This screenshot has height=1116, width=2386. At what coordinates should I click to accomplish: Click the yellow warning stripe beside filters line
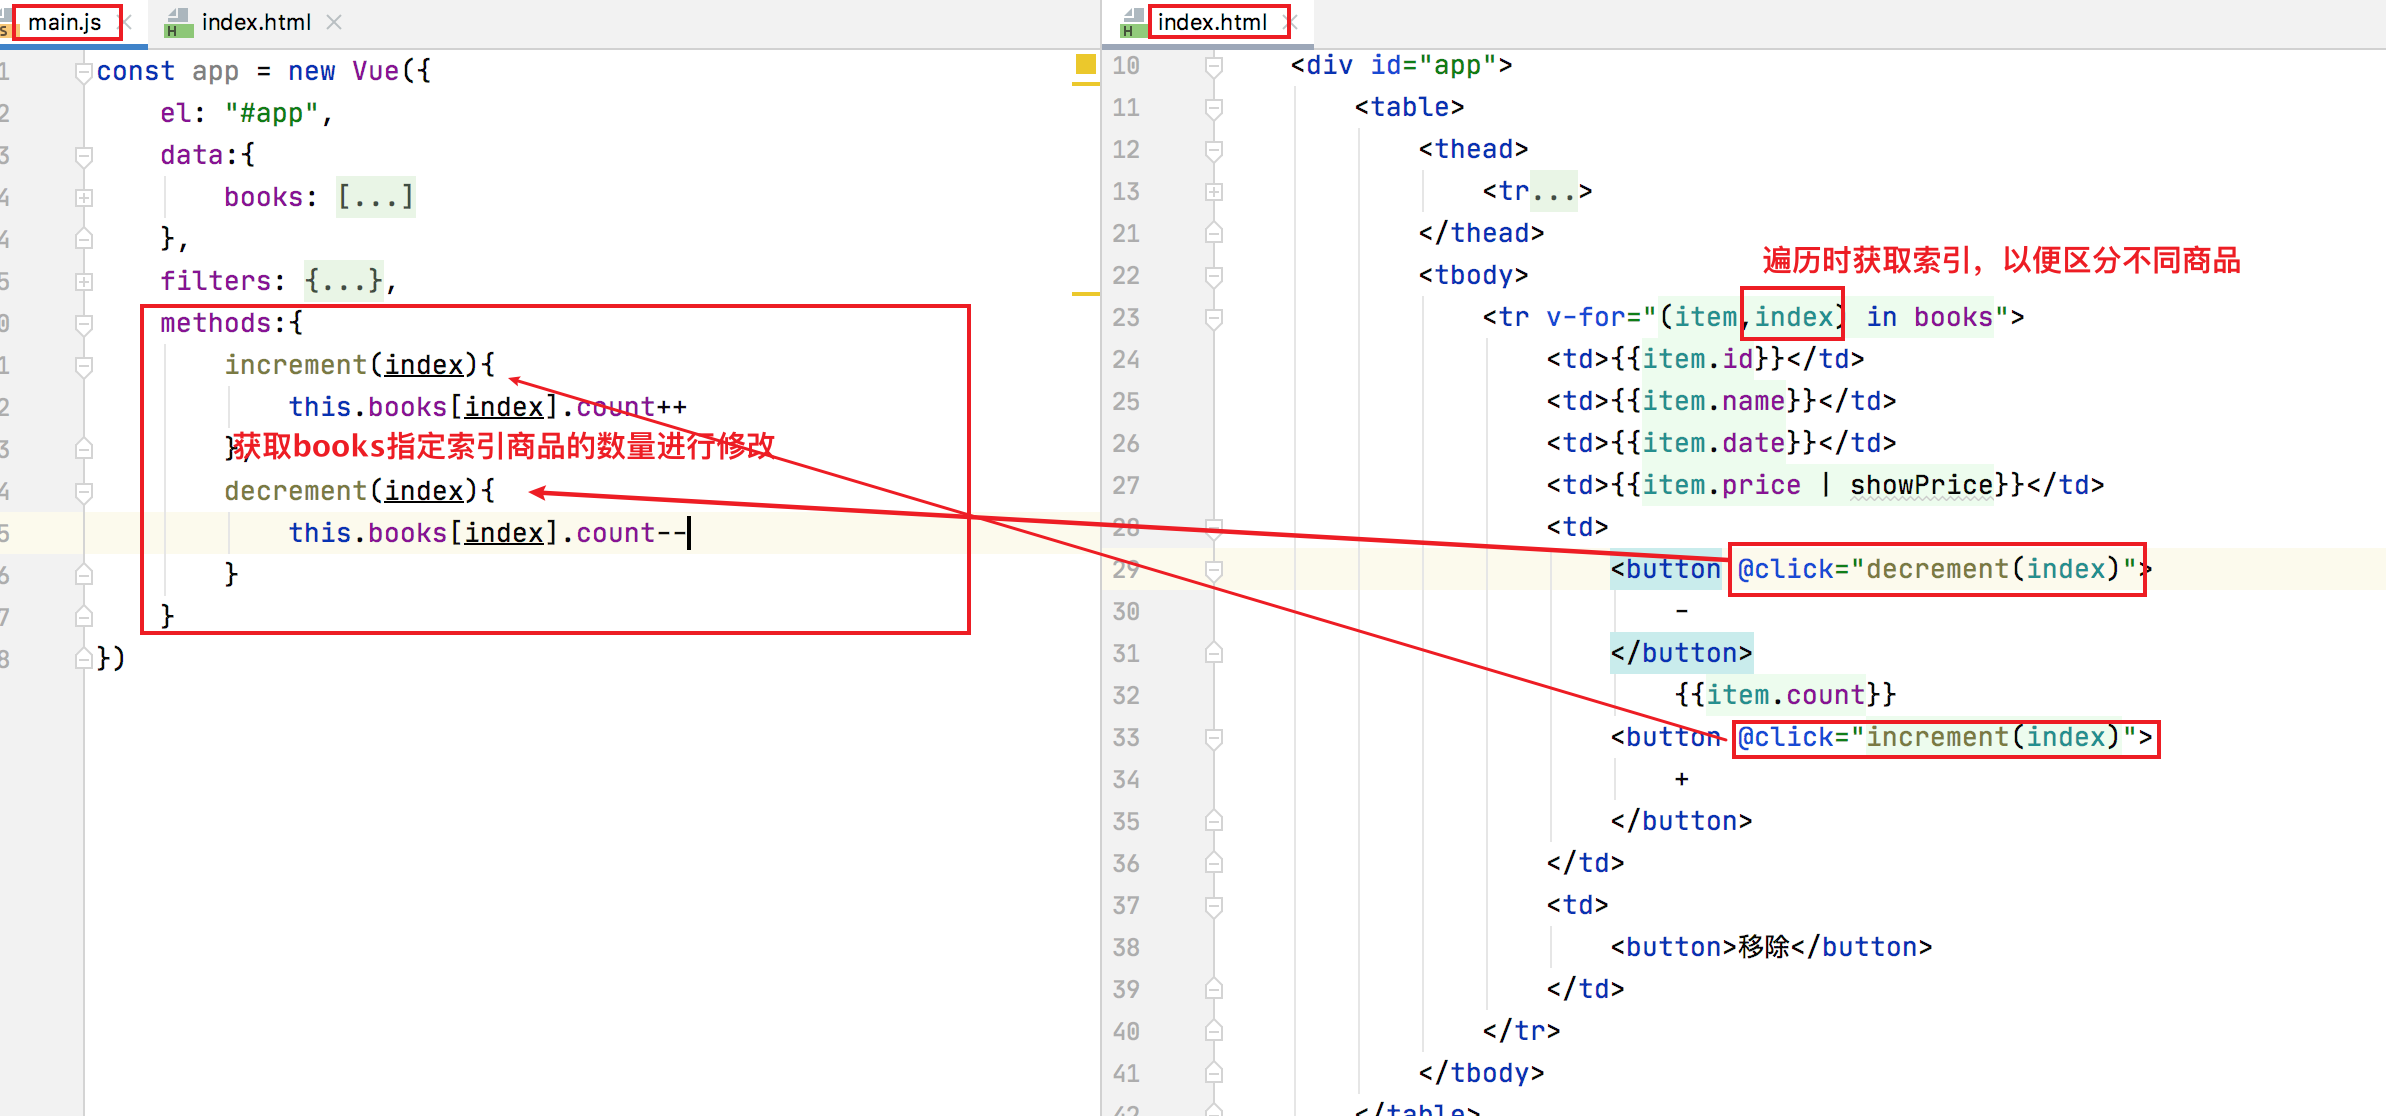point(1085,293)
